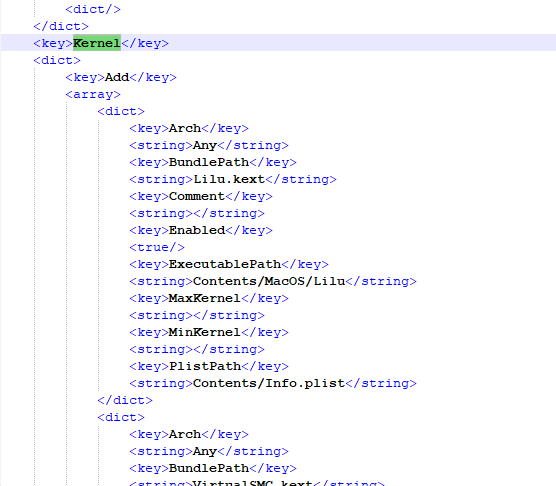Select the highlighted word Kernel

tap(97, 43)
